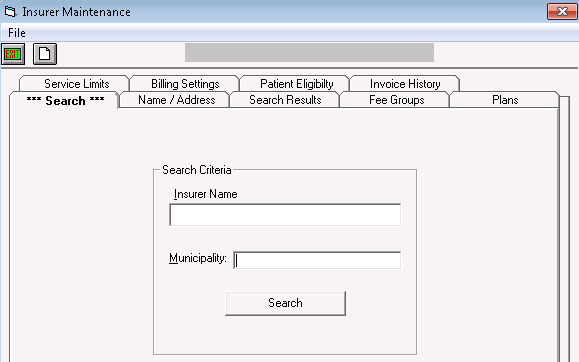Viewport: 579px width, 362px height.
Task: Switch to the Search Results tab
Action: (x=285, y=100)
